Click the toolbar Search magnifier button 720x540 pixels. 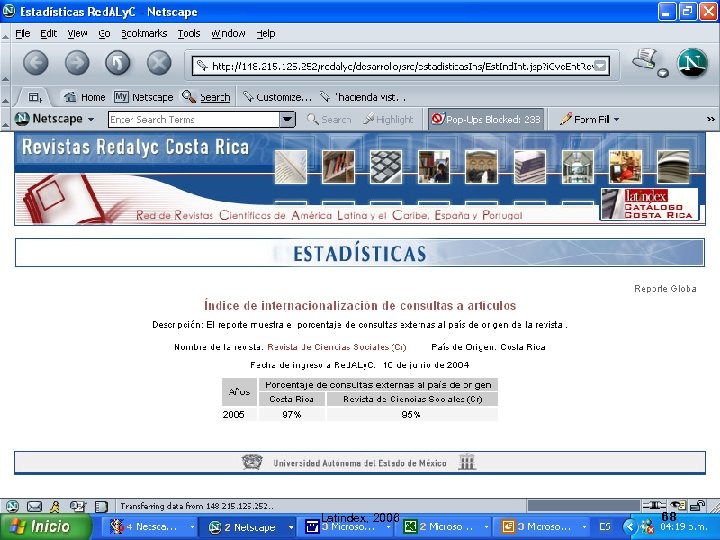coord(329,119)
